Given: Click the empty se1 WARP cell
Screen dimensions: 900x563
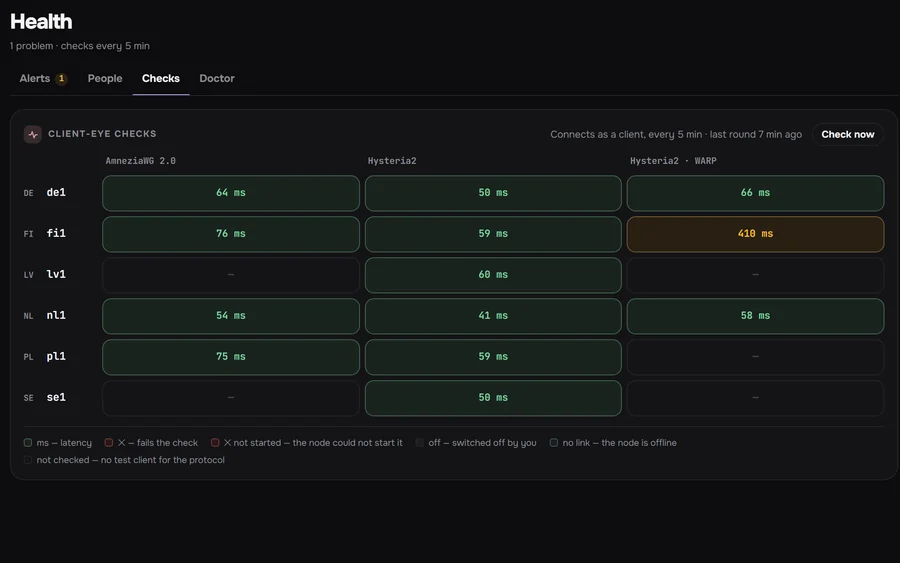Looking at the screenshot, I should click(x=755, y=398).
